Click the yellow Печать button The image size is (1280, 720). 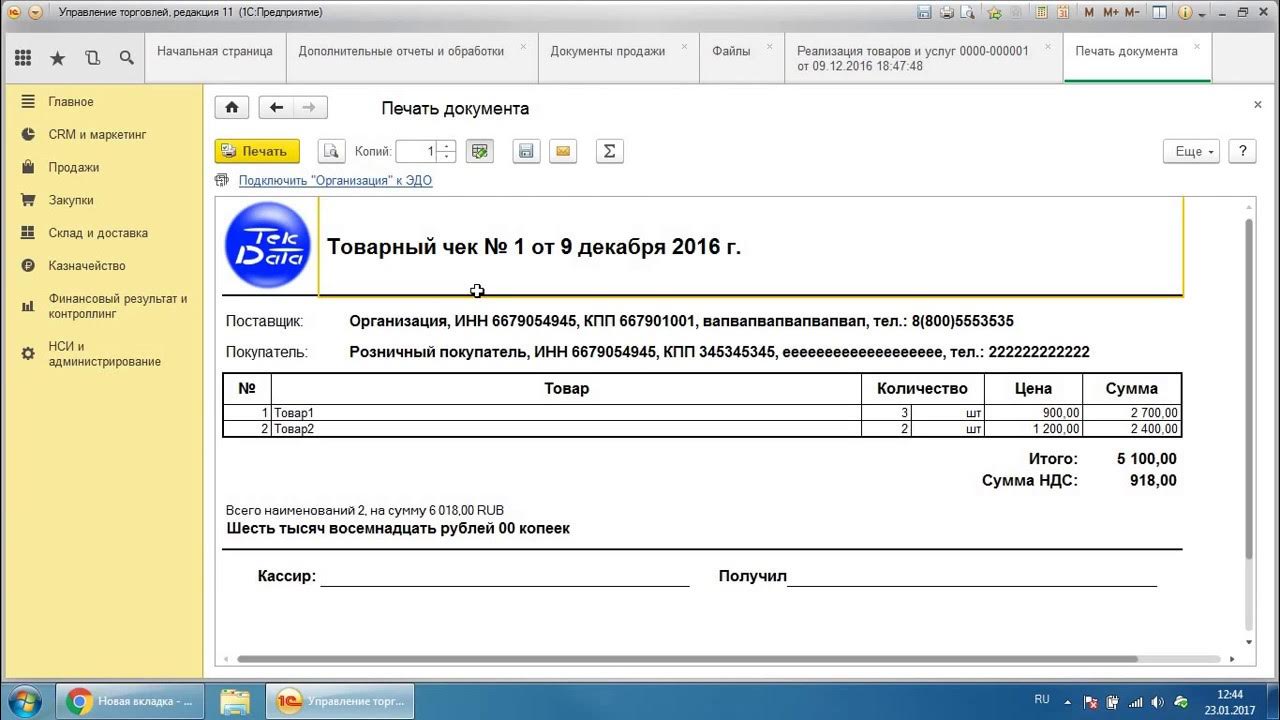pyautogui.click(x=257, y=151)
